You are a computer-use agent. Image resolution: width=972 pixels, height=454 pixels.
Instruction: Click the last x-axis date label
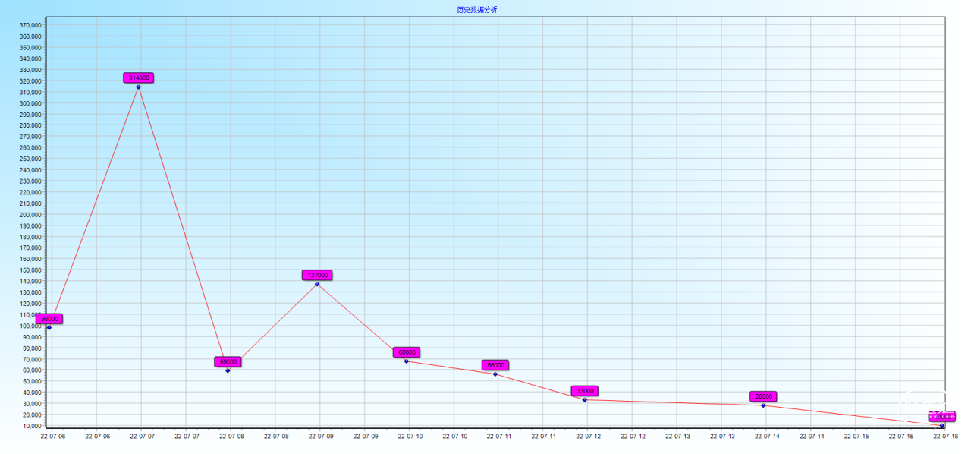946,436
